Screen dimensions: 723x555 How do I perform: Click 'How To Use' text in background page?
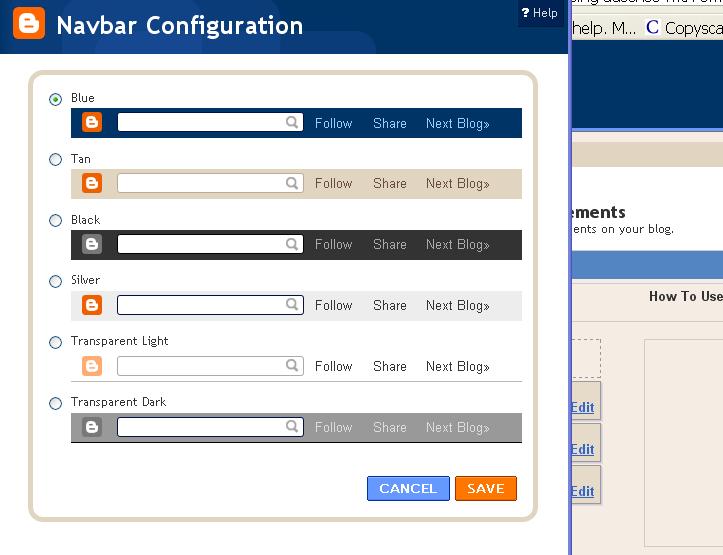coord(686,296)
